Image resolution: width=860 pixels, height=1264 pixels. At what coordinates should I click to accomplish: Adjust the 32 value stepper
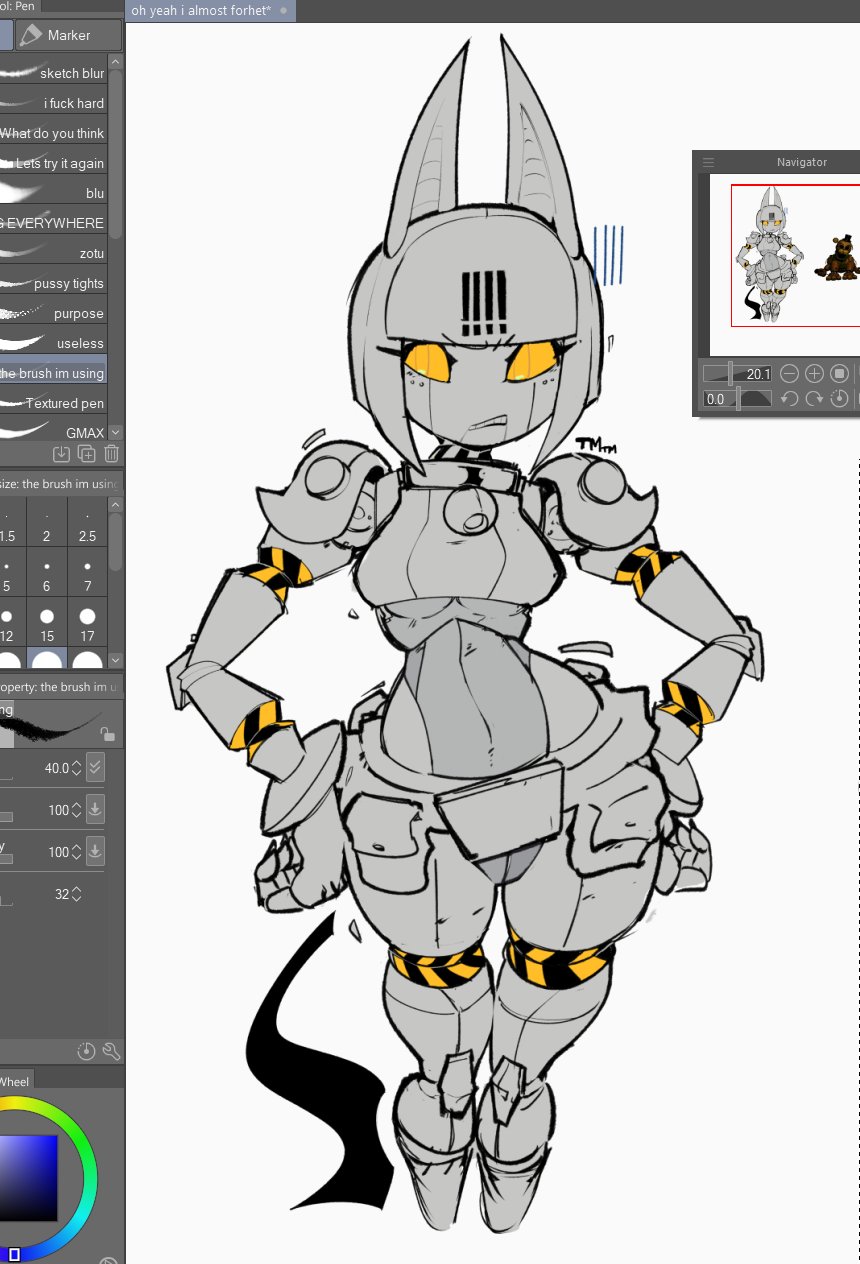coord(77,894)
